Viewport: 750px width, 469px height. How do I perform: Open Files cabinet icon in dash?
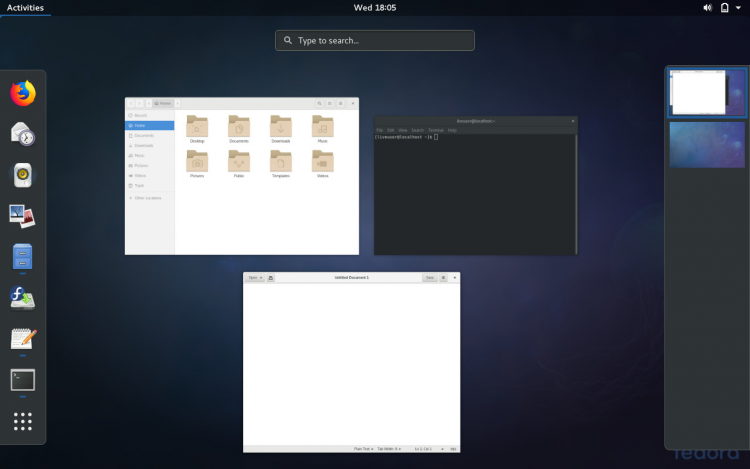23,257
